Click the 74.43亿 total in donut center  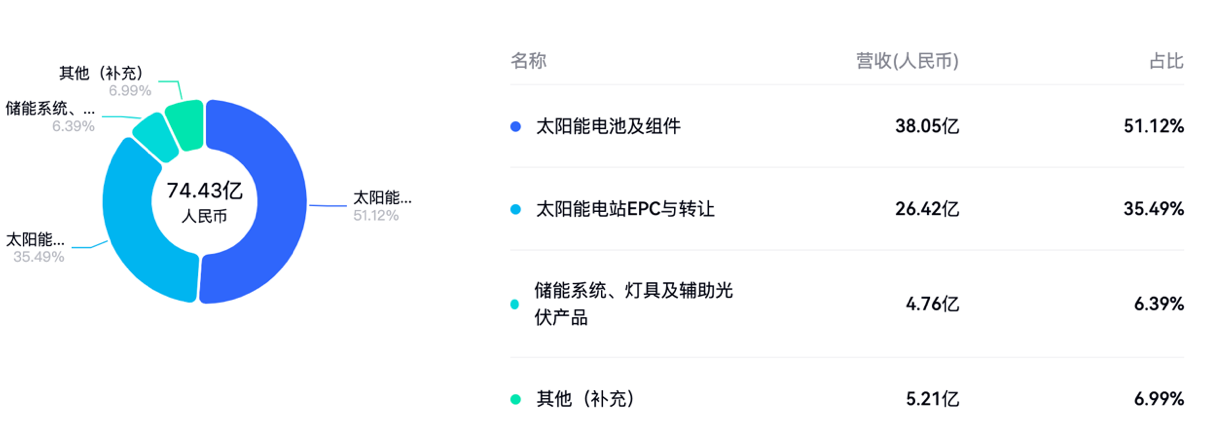pos(205,190)
